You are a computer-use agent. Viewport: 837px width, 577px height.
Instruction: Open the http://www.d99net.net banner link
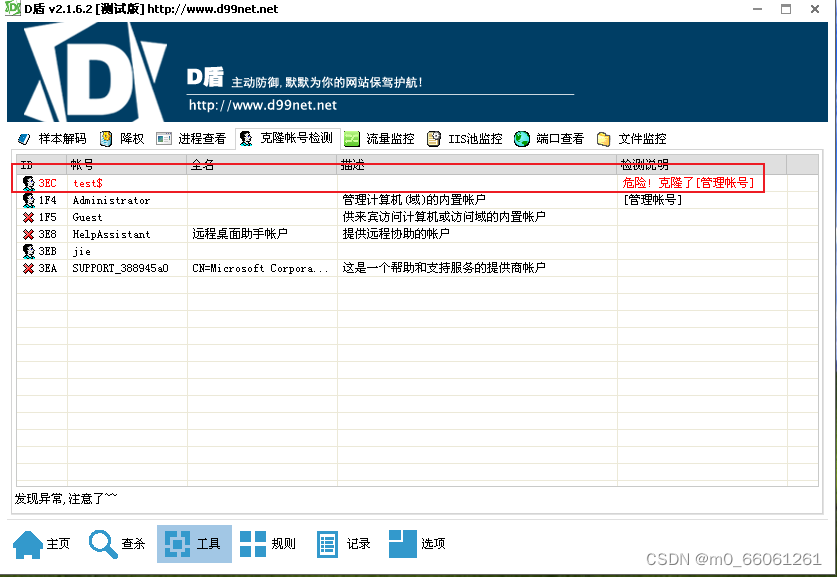point(263,105)
